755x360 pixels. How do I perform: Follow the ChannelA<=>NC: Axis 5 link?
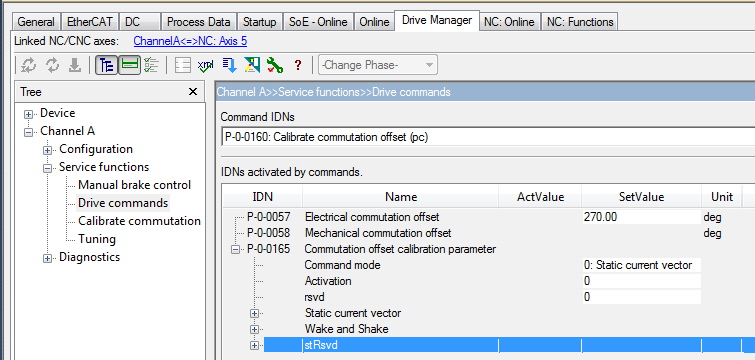(x=190, y=41)
